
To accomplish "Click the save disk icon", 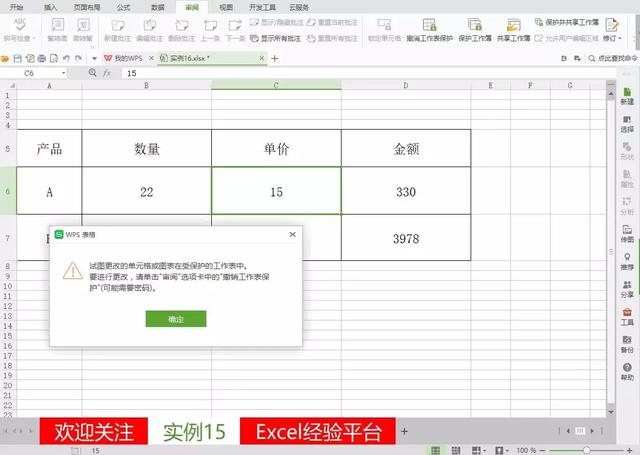I will 18,59.
